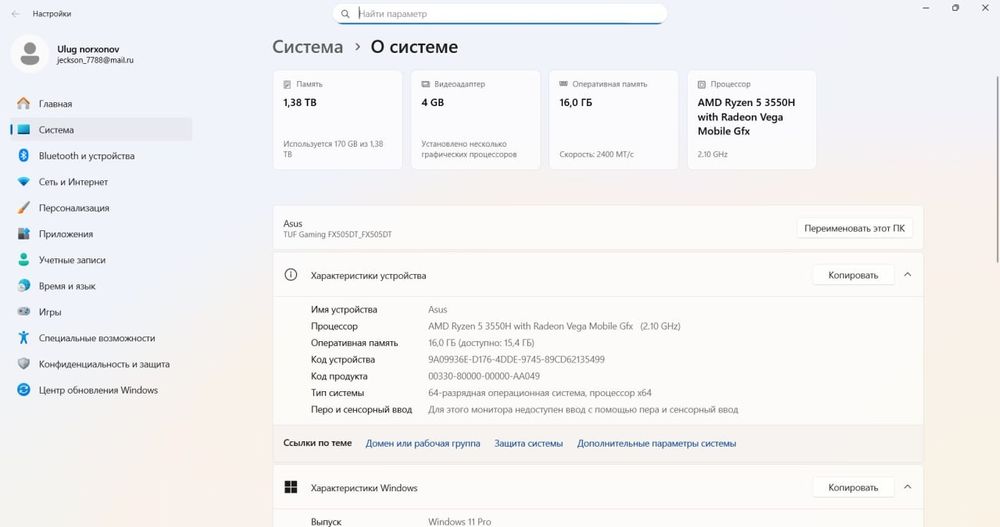Open Учетные записи settings section
The height and width of the screenshot is (527, 1000).
pyautogui.click(x=101, y=260)
